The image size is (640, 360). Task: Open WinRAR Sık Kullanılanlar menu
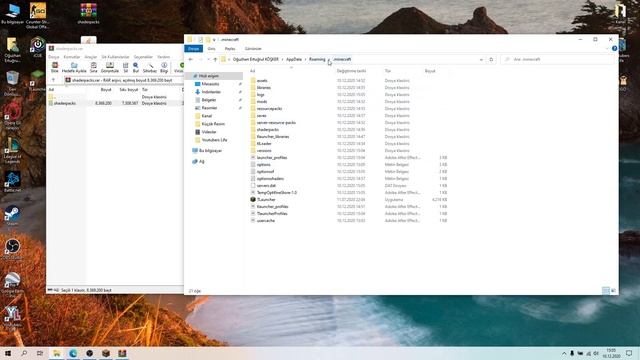tap(115, 57)
